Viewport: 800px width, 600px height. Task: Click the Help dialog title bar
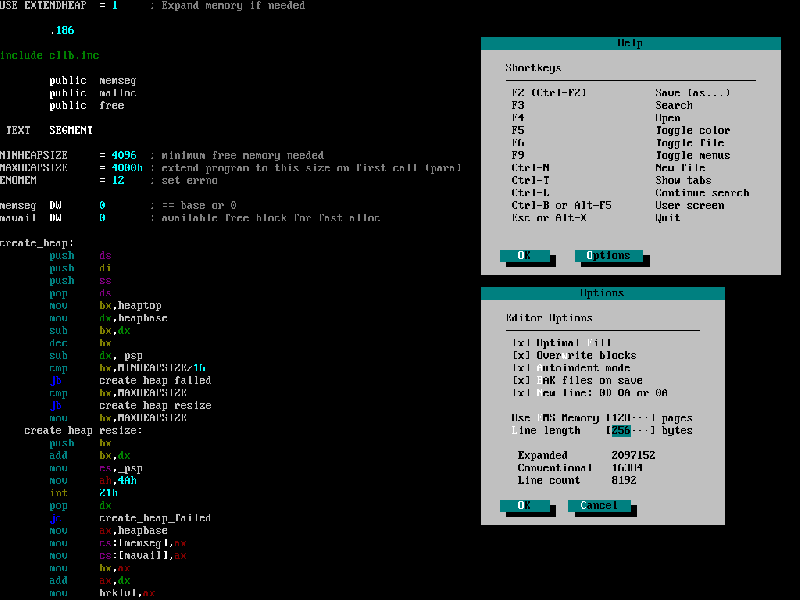[630, 43]
